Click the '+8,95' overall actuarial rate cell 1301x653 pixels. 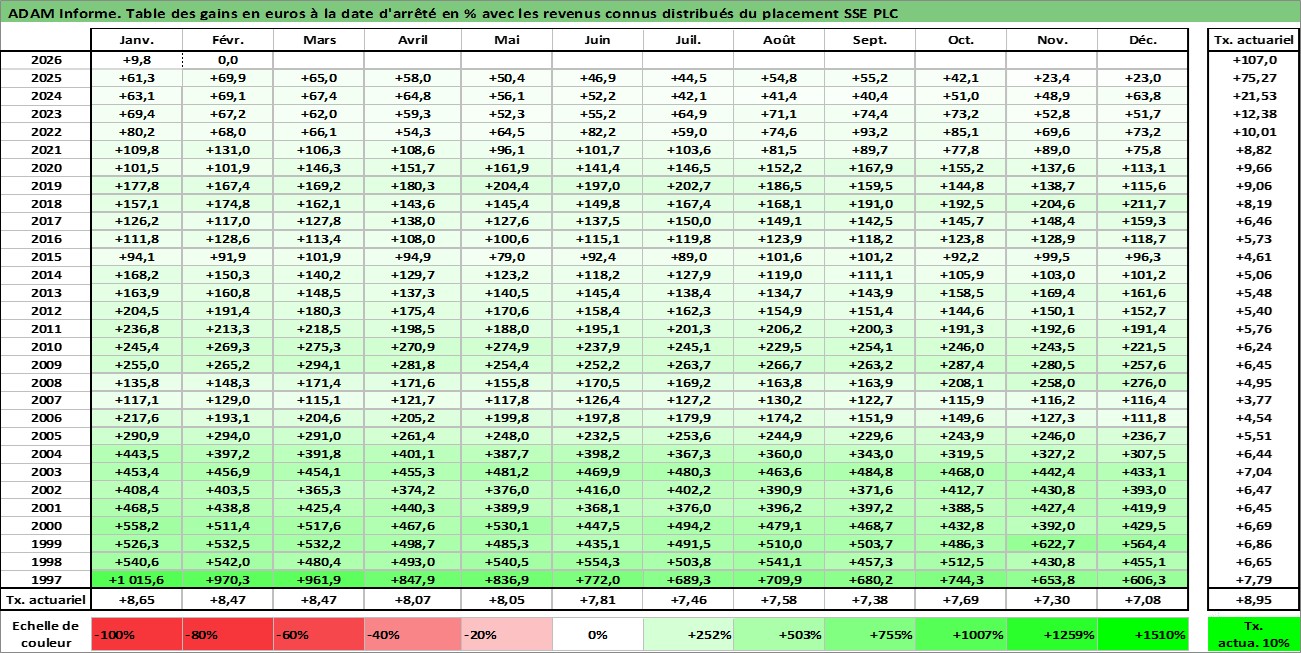pyautogui.click(x=1253, y=599)
